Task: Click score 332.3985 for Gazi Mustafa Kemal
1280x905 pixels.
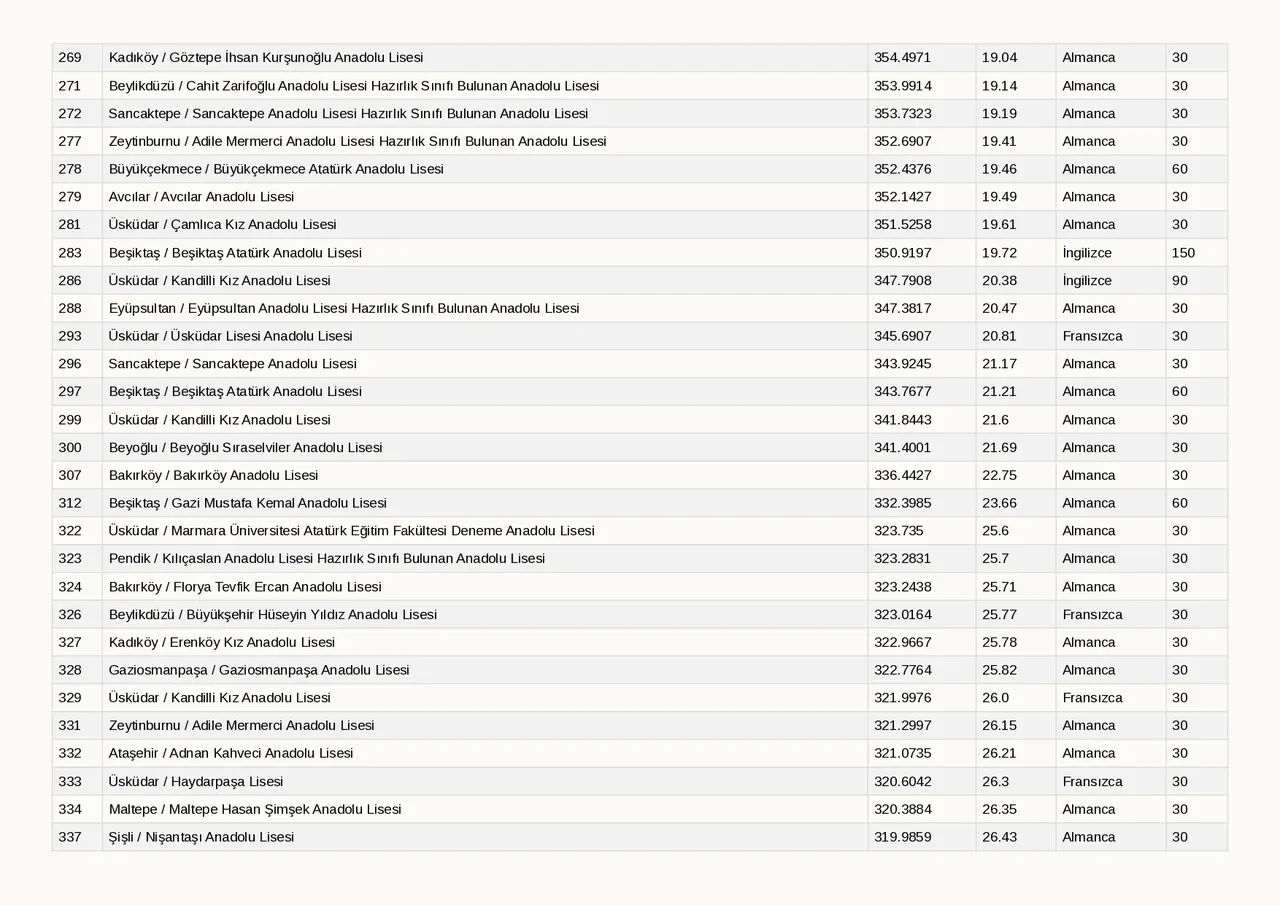Action: (921, 503)
